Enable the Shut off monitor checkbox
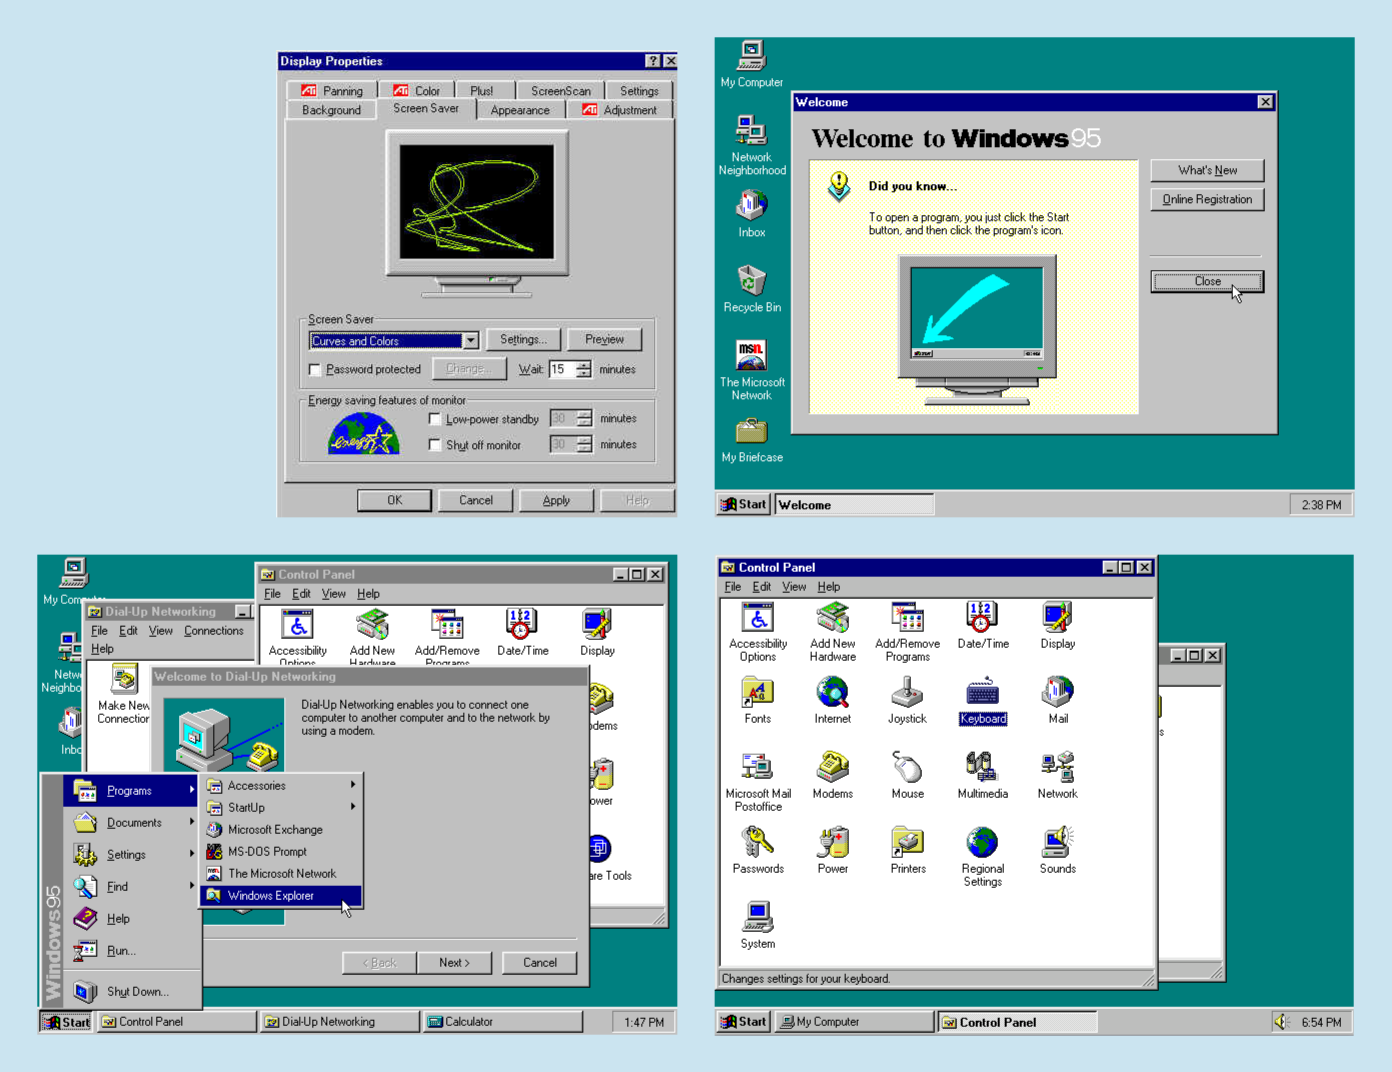The height and width of the screenshot is (1072, 1392). coord(435,445)
